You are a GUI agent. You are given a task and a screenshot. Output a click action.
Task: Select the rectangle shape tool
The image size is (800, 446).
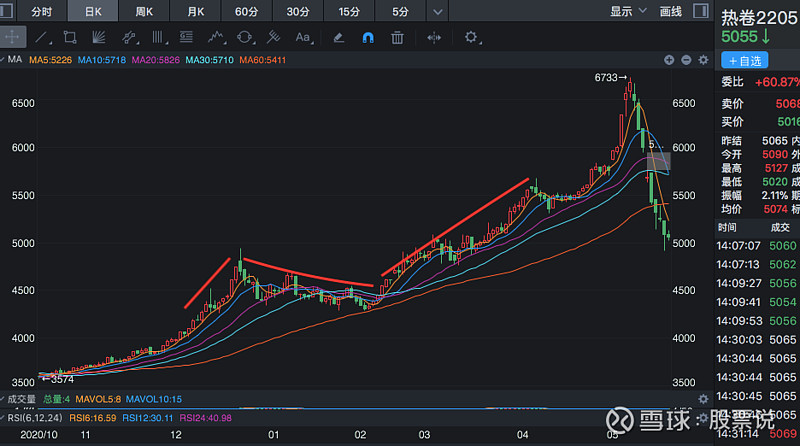point(70,37)
